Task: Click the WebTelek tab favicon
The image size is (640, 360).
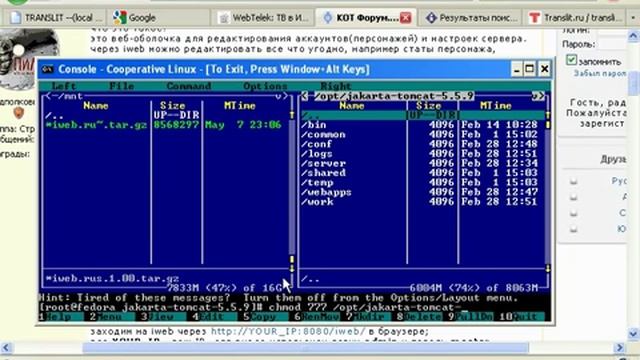Action: pos(223,18)
